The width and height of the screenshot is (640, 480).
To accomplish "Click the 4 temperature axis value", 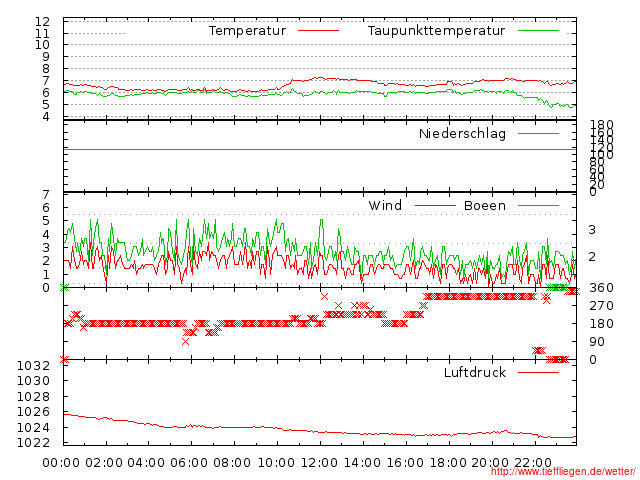I will [x=46, y=117].
